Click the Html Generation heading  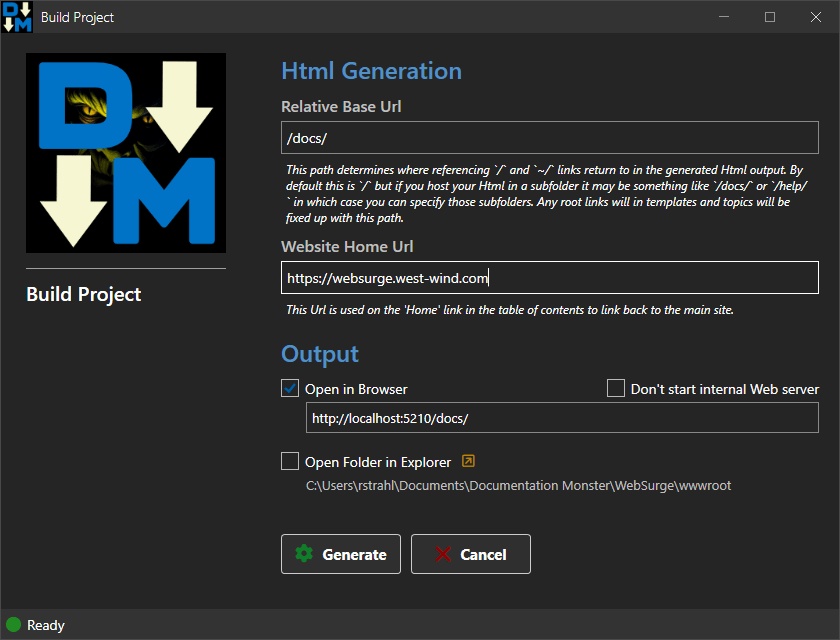(x=371, y=71)
